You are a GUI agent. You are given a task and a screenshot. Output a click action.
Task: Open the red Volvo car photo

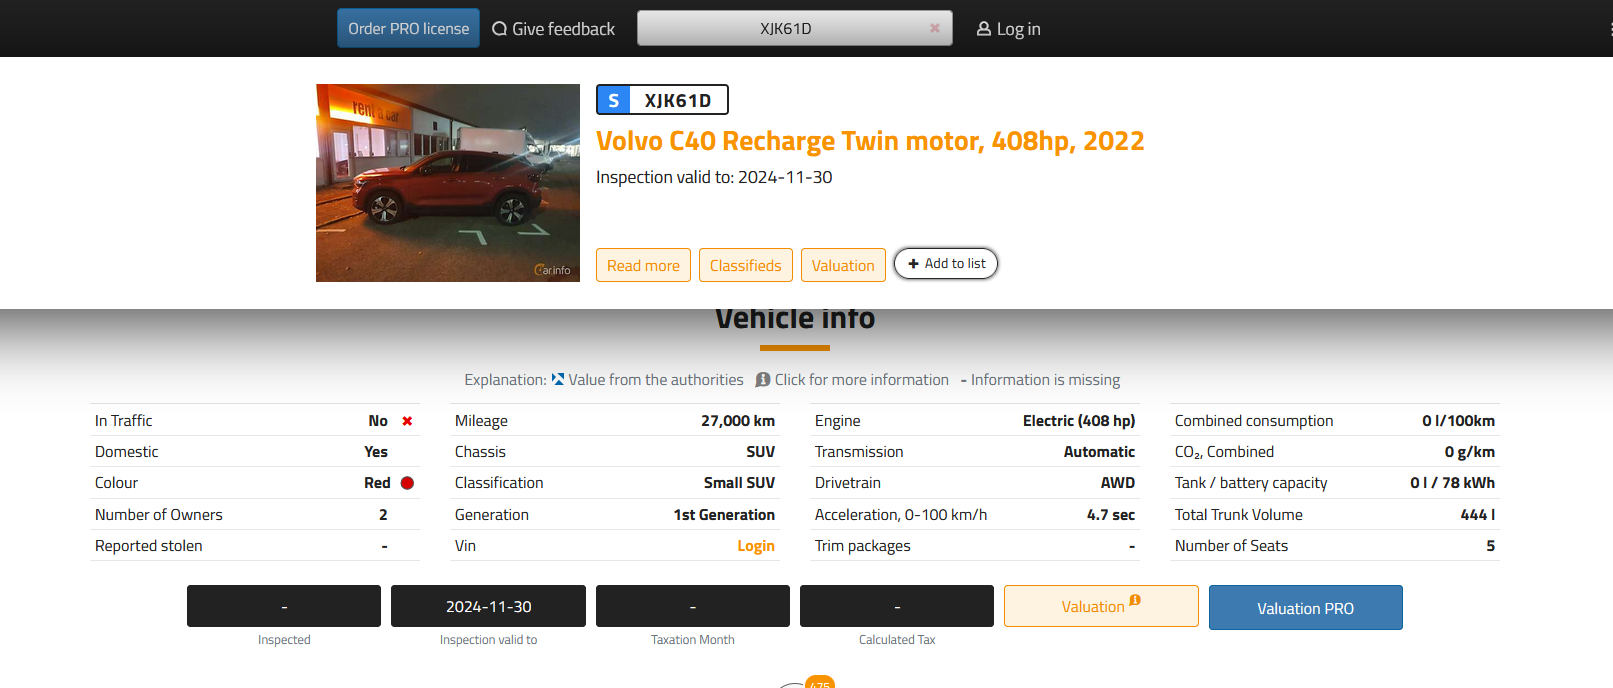coord(448,183)
